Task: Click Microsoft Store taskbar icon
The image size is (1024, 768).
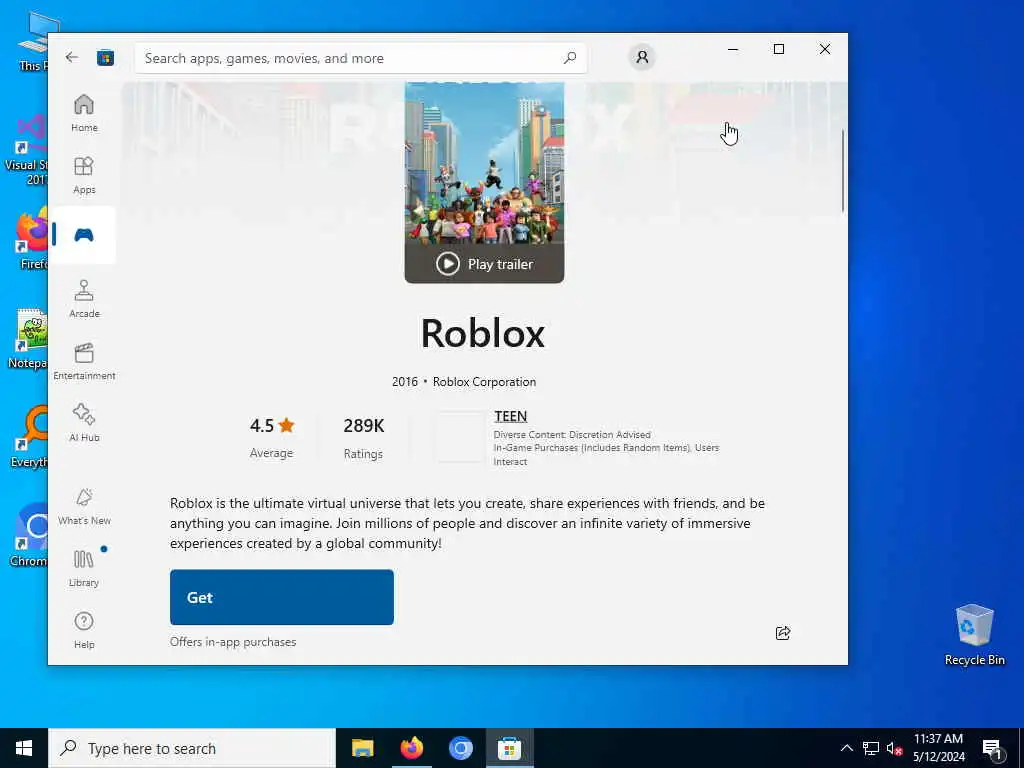Action: coord(509,748)
